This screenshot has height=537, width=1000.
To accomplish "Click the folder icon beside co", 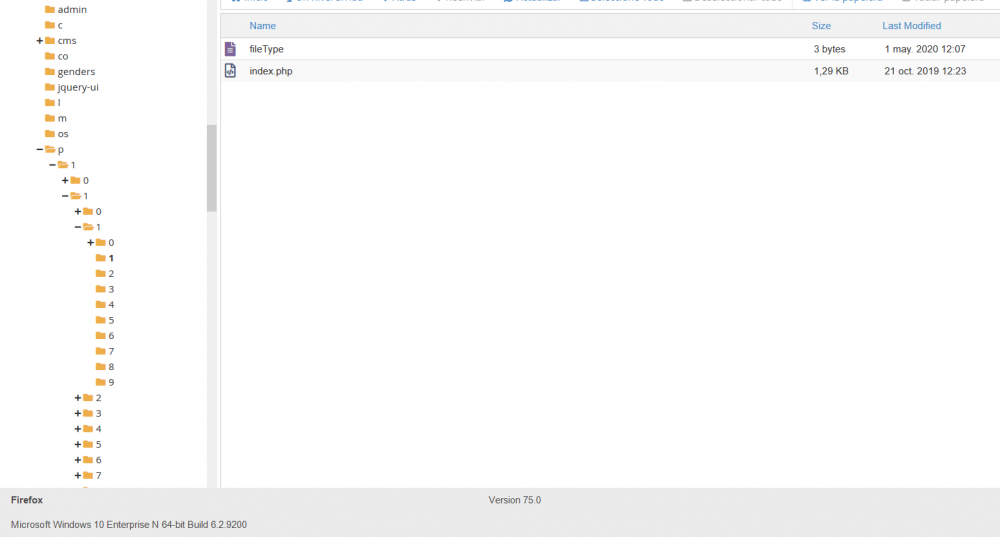I will [x=50, y=56].
